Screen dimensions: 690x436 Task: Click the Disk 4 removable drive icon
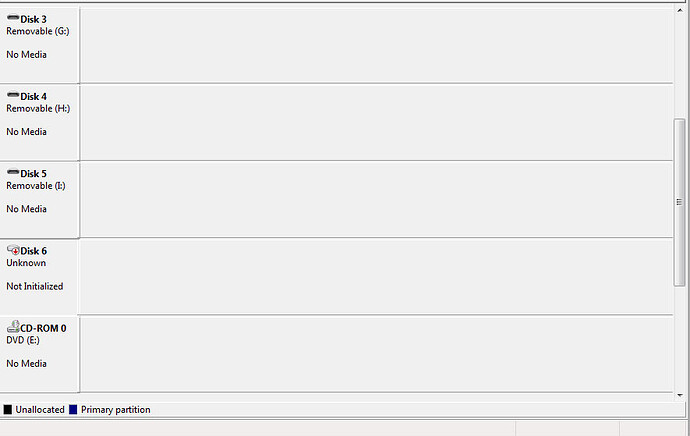click(13, 95)
